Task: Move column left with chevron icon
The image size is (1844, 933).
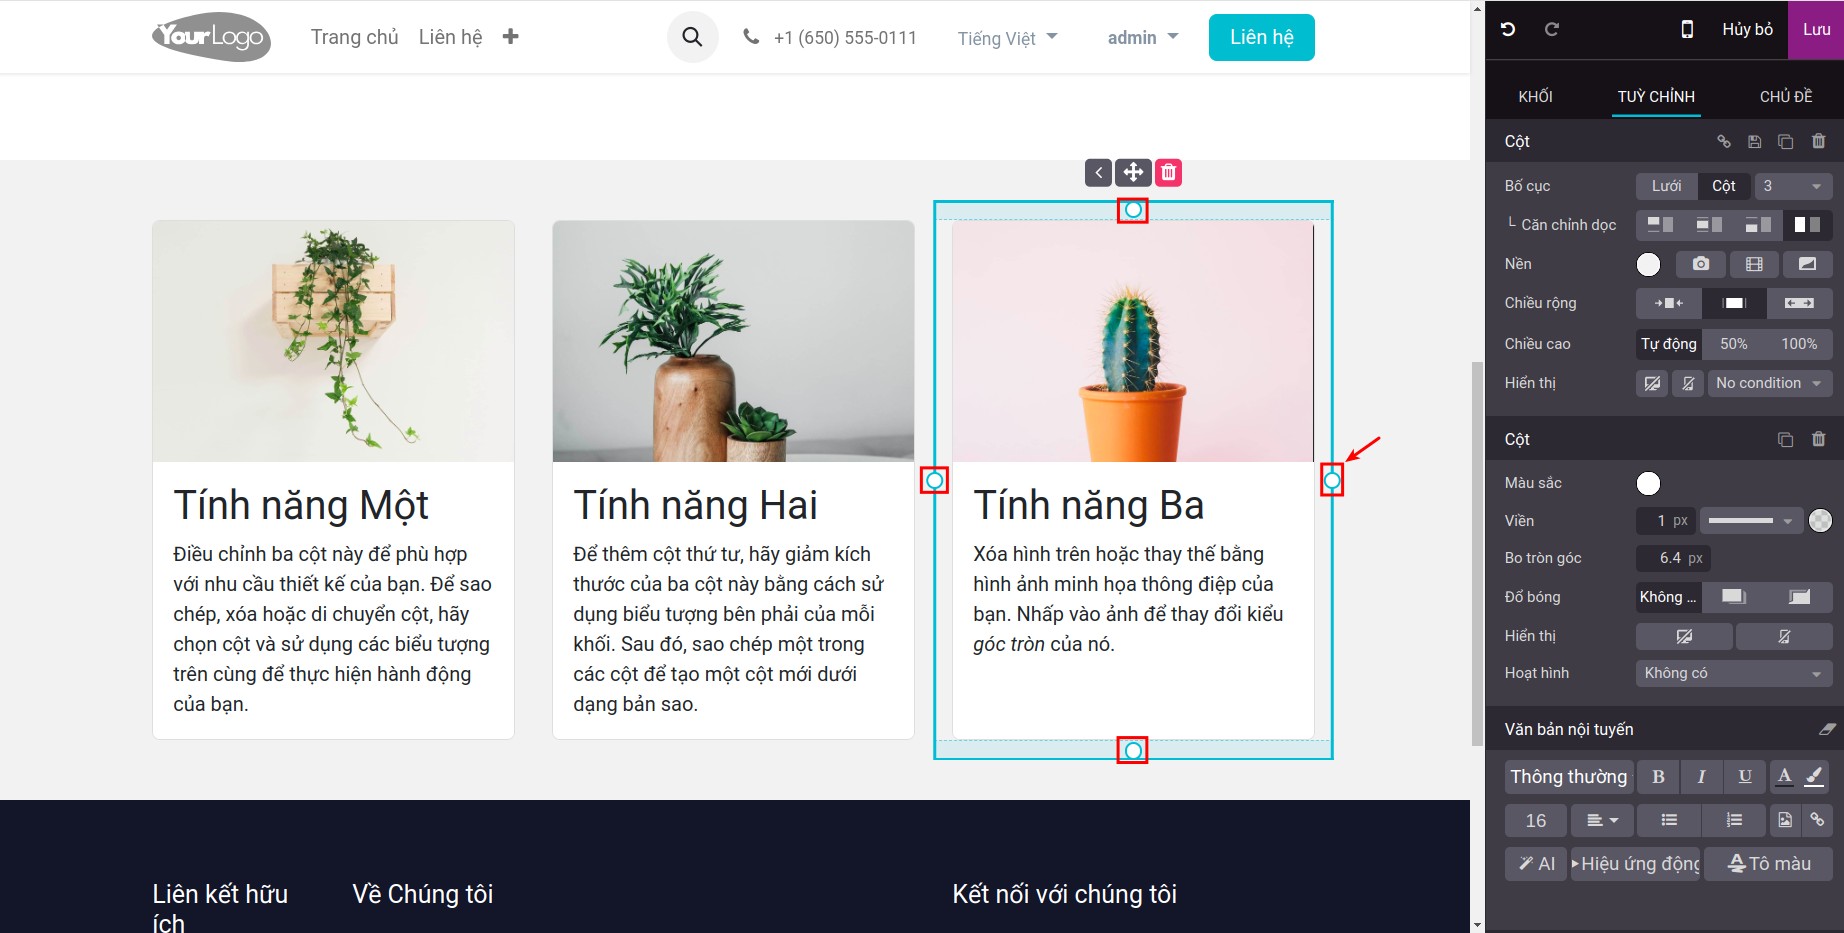Action: (x=1098, y=172)
